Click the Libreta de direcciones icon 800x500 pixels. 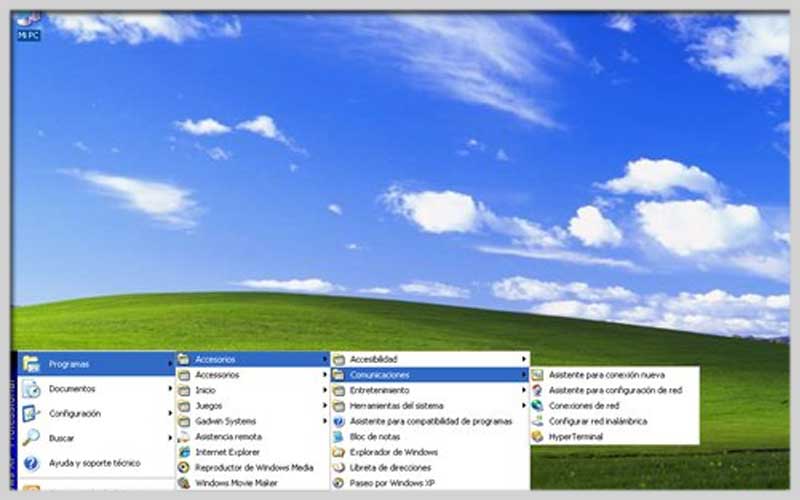339,467
